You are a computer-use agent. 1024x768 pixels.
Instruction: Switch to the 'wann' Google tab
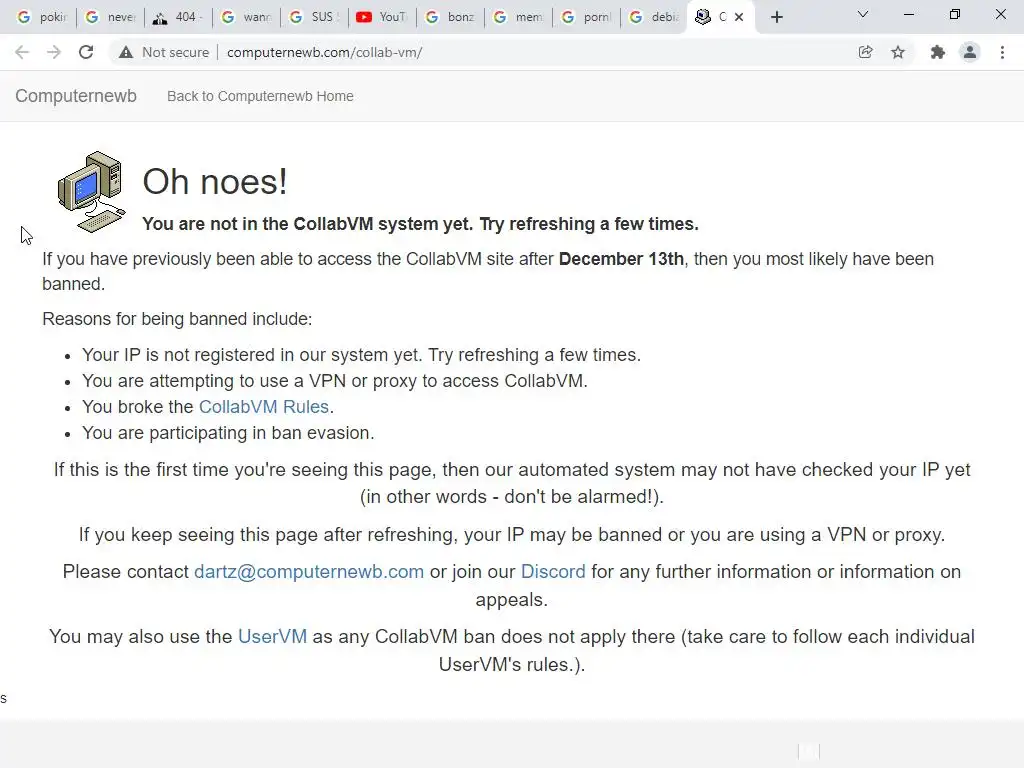(x=247, y=17)
